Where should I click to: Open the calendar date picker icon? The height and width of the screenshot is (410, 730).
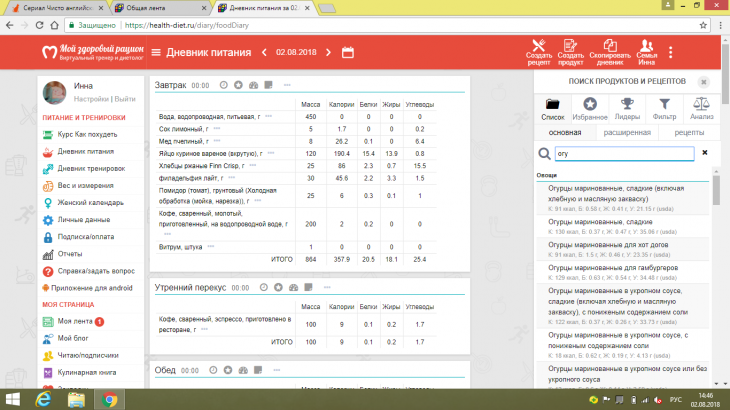point(348,51)
